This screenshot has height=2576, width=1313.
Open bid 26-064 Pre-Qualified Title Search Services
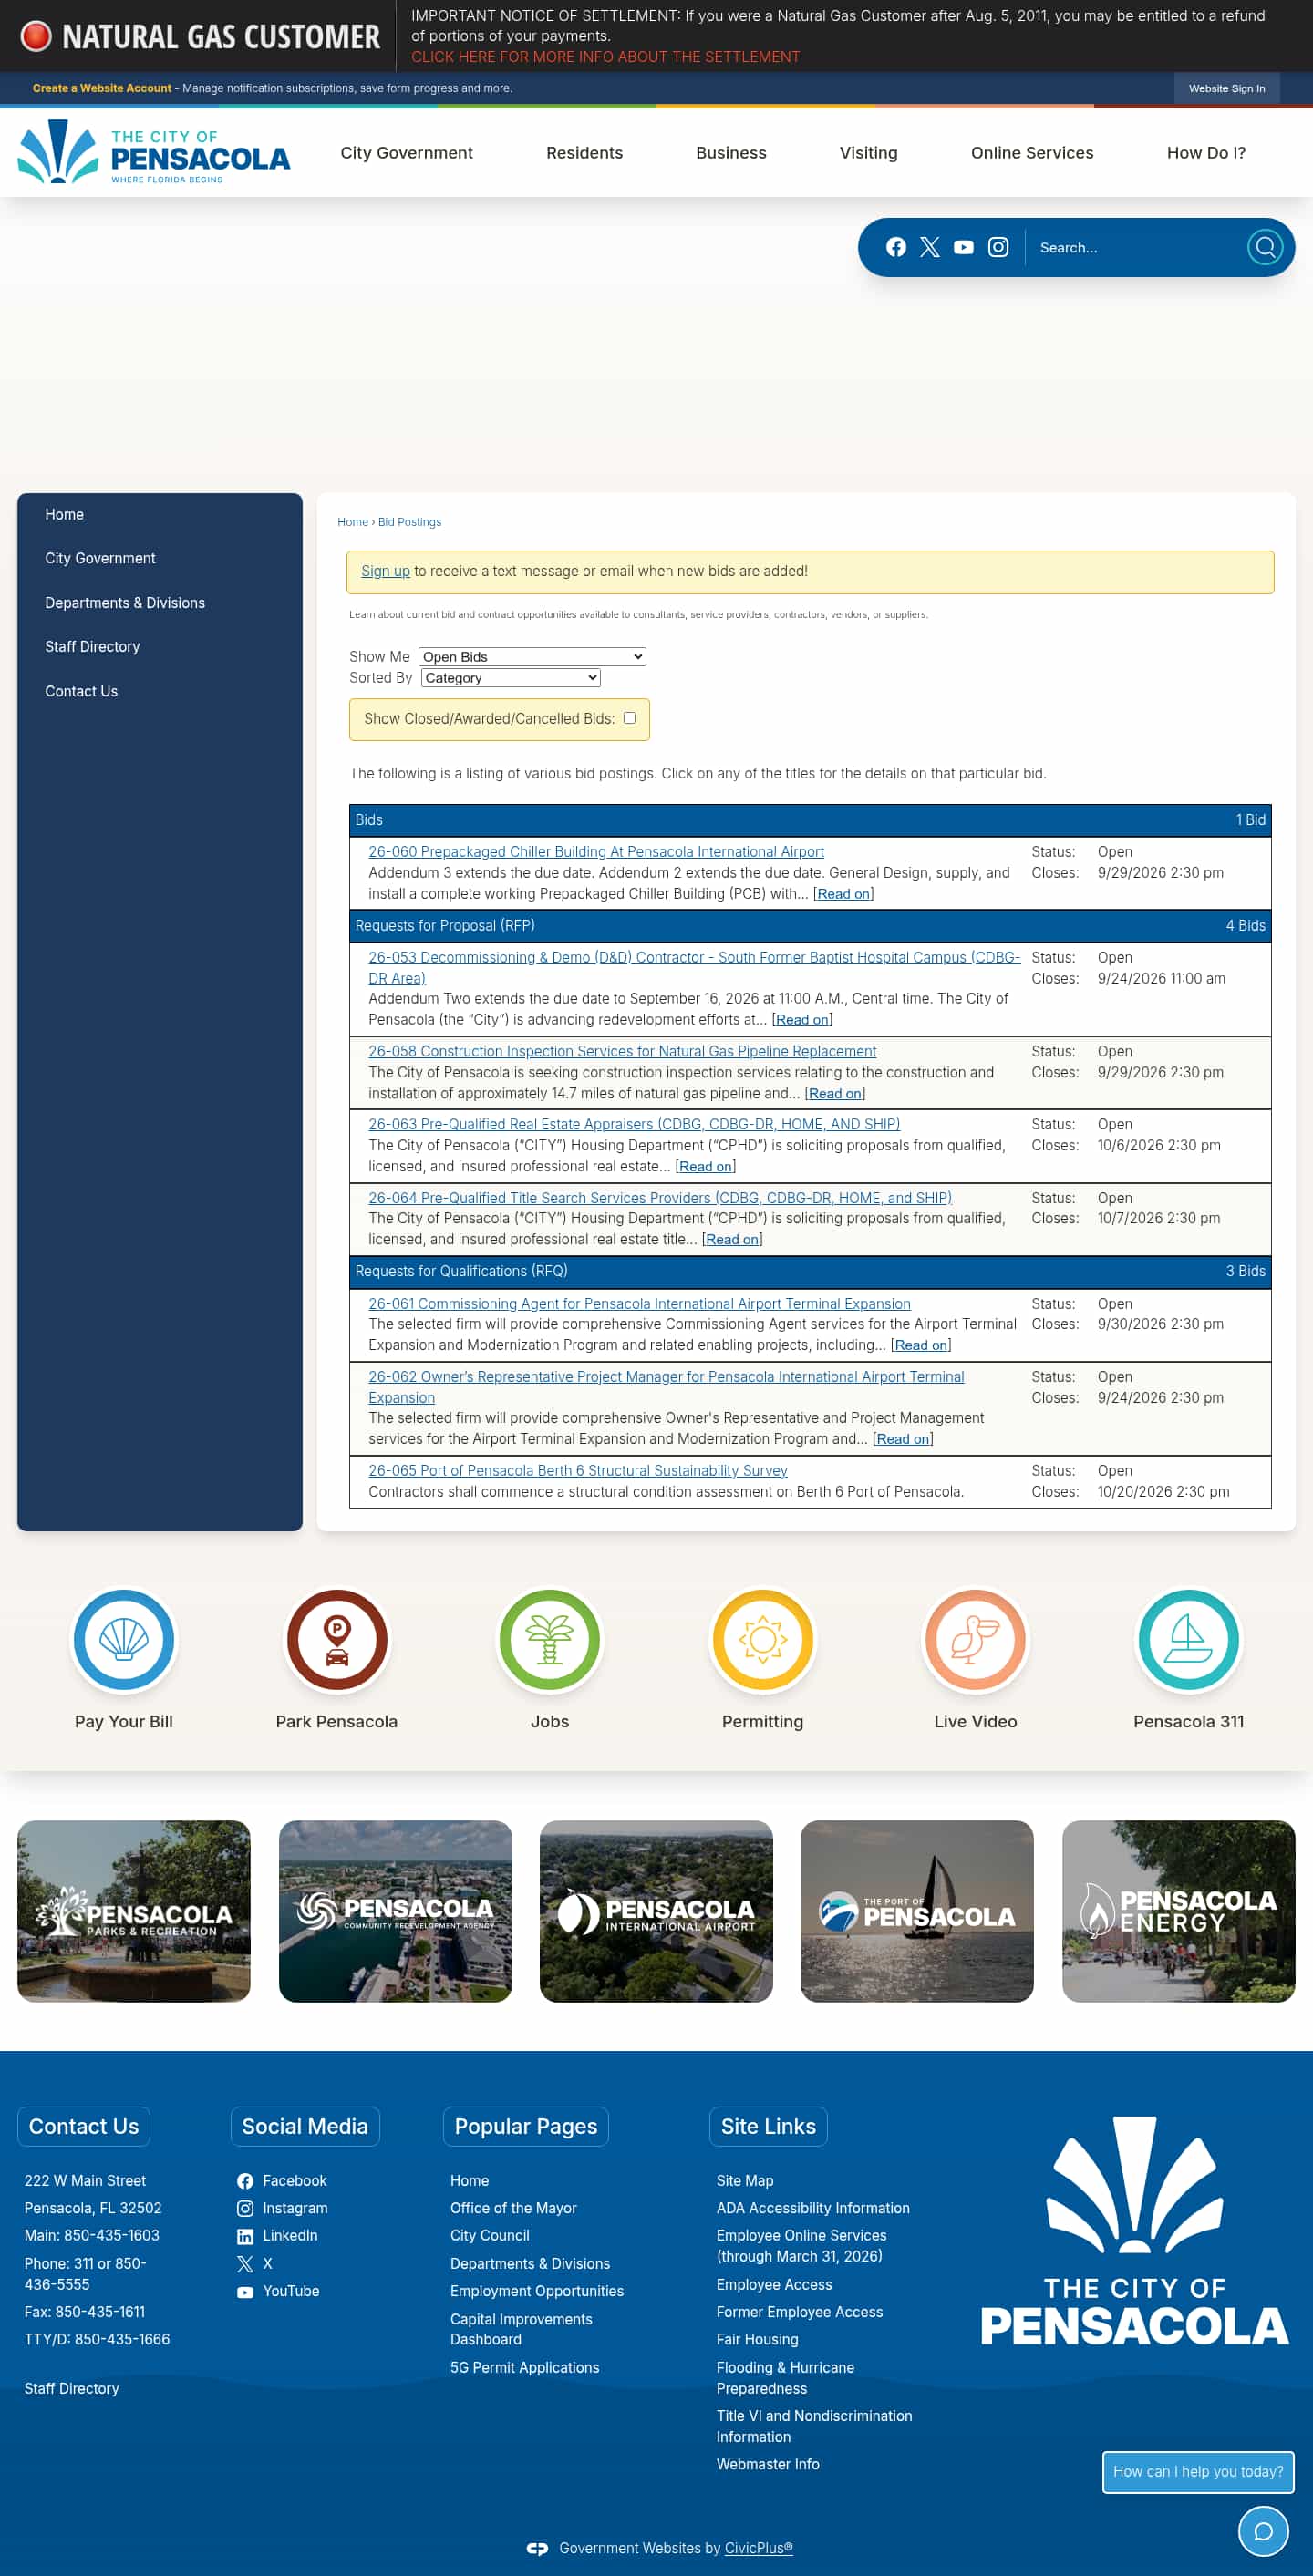(x=660, y=1198)
